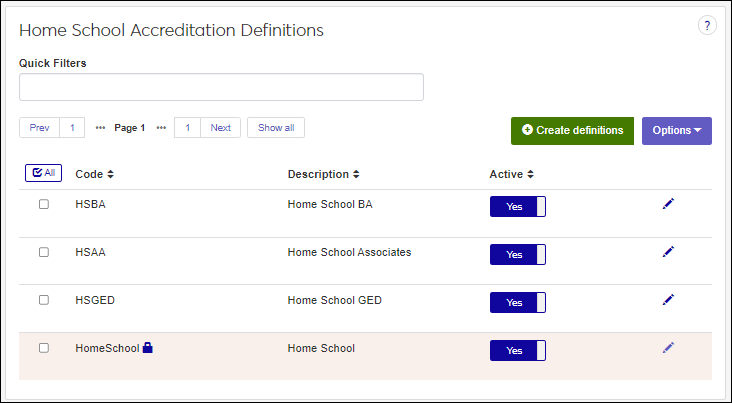Click the lock icon beside HomeSchool

[x=148, y=348]
